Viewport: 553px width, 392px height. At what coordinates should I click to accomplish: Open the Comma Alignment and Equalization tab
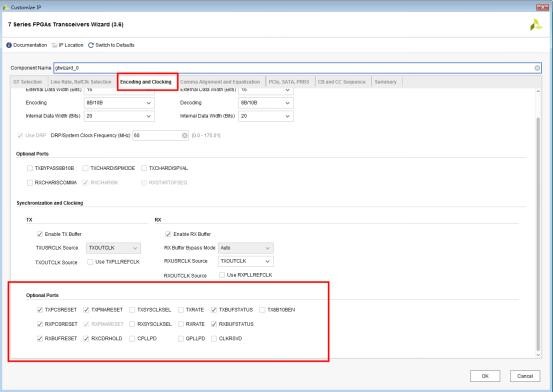point(220,82)
